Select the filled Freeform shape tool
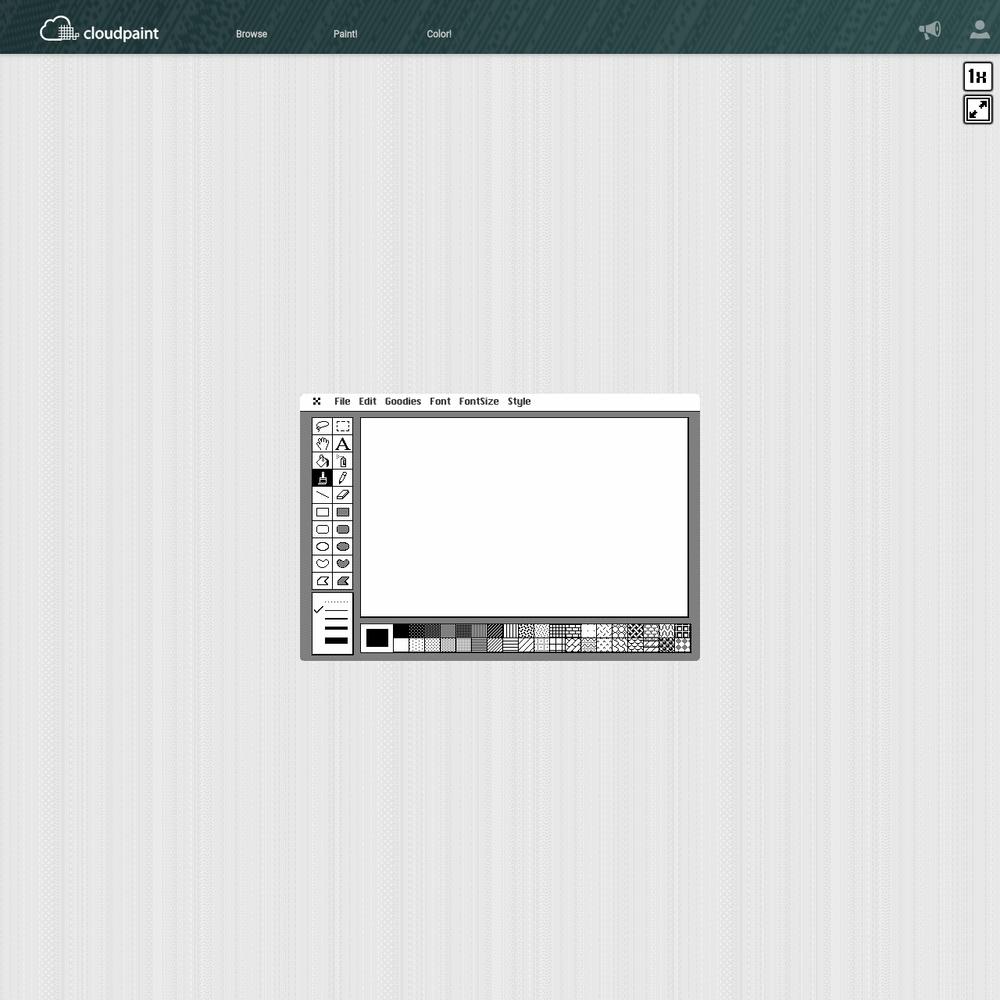 (342, 564)
